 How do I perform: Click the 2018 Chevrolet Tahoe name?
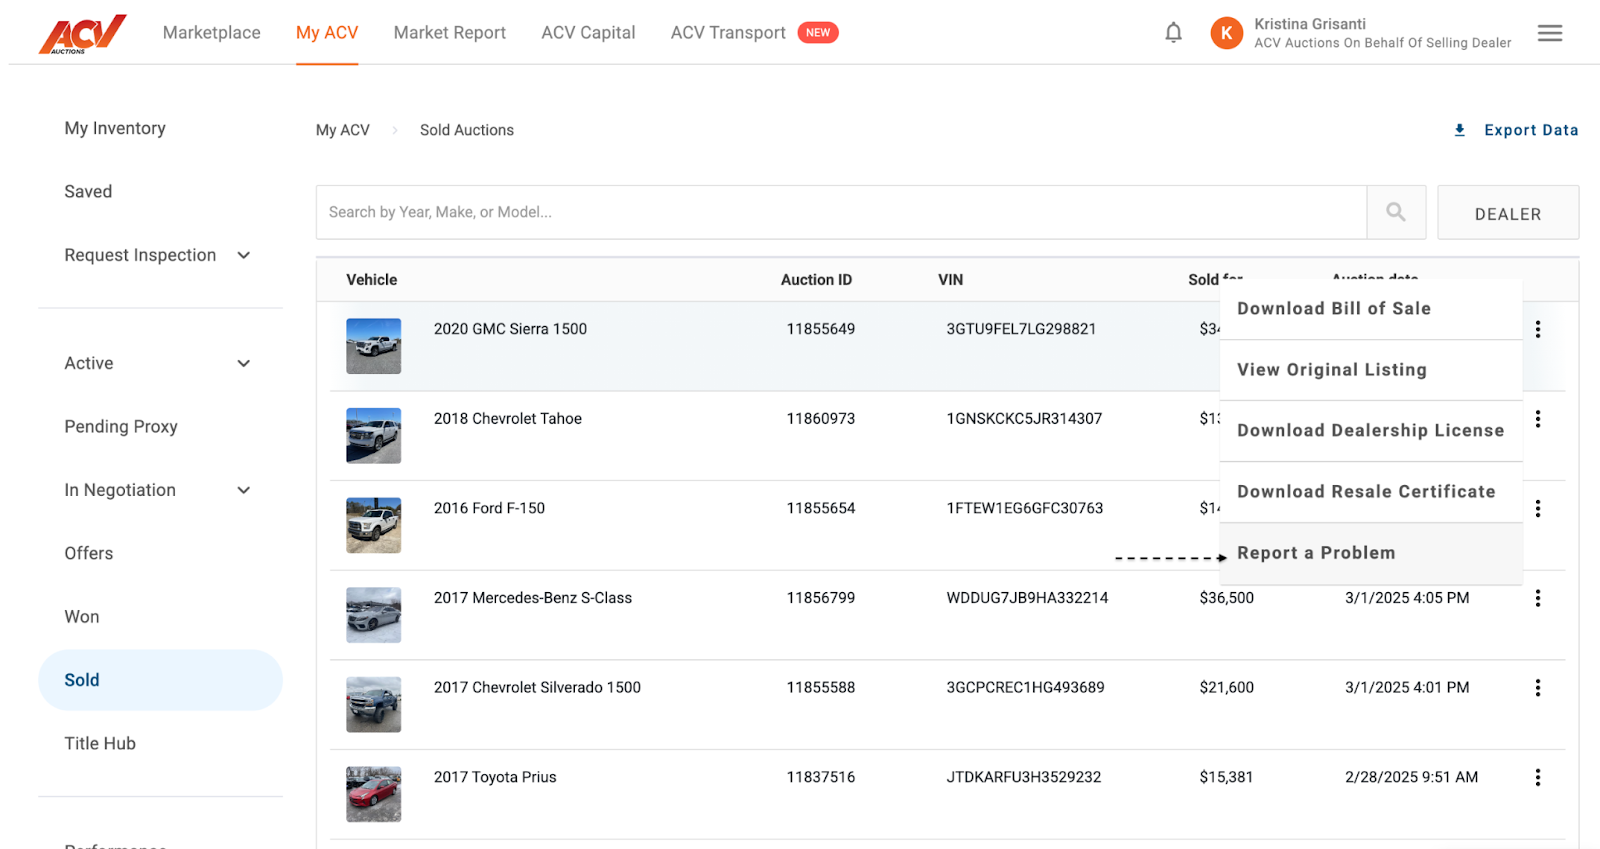(508, 419)
